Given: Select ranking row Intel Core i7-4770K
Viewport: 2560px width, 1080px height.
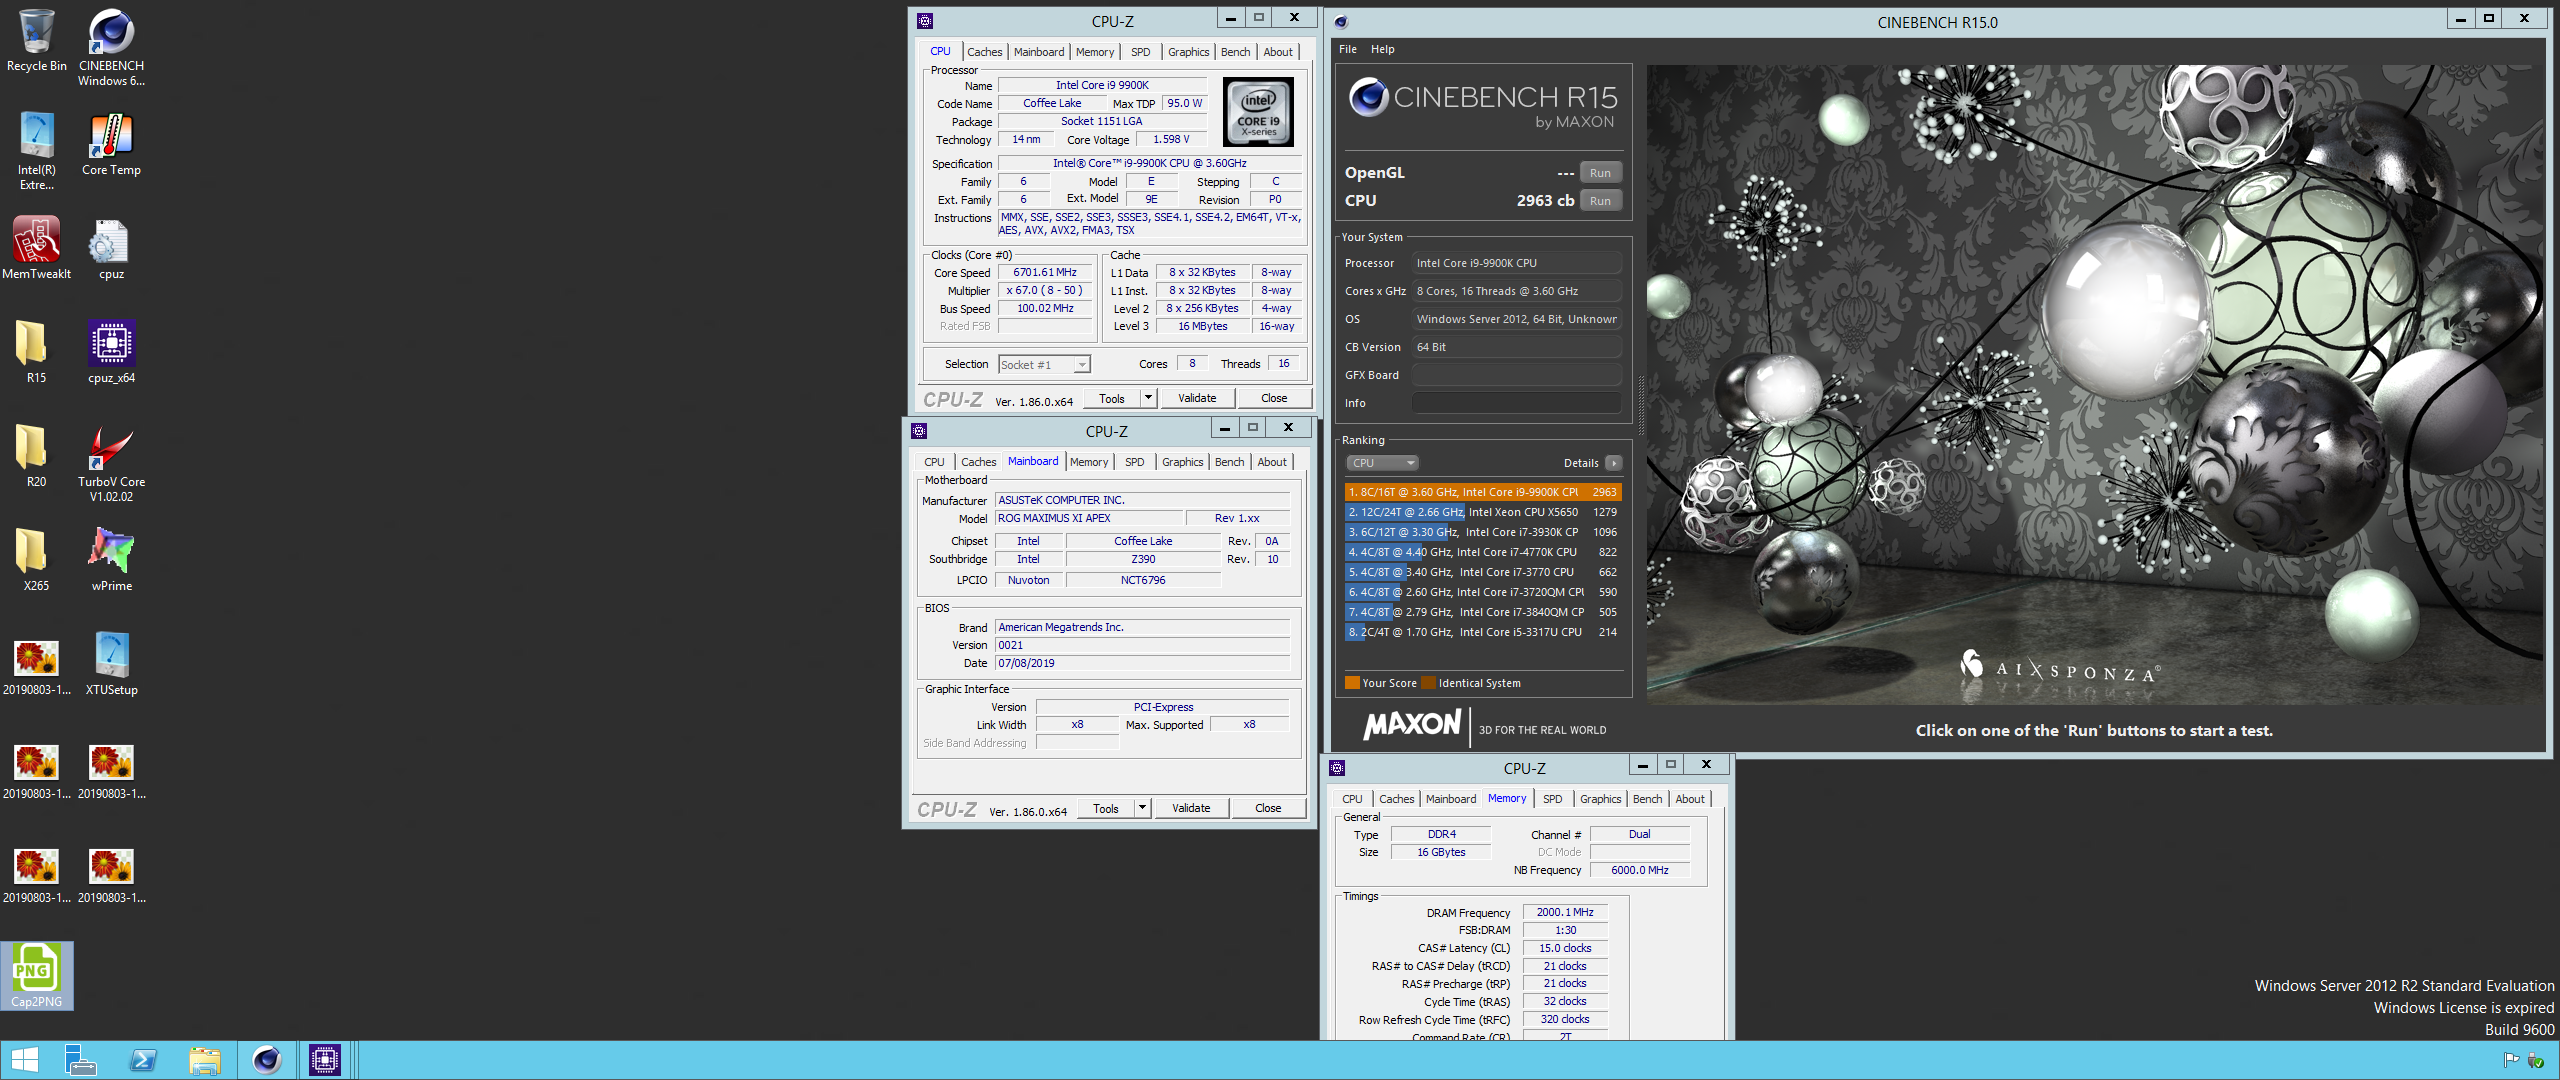Looking at the screenshot, I should [1482, 552].
